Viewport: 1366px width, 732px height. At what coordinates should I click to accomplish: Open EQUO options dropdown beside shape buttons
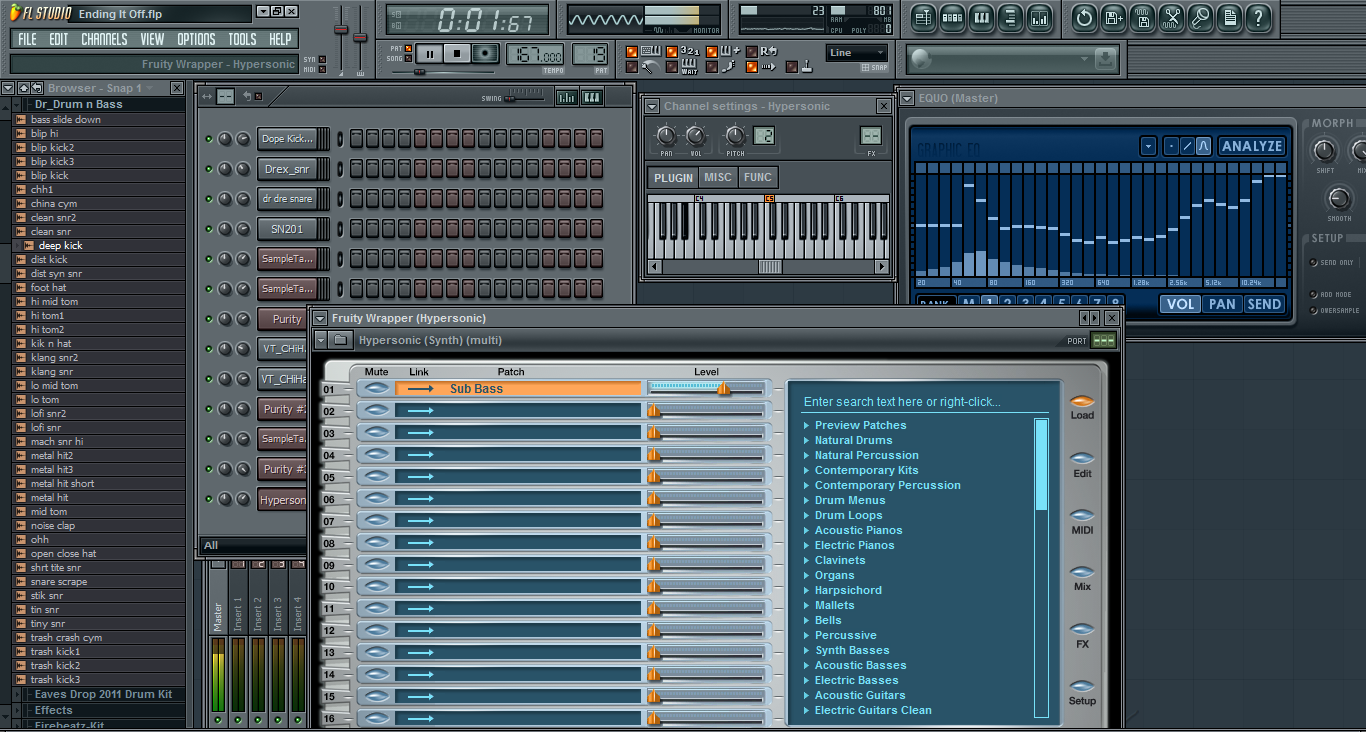tap(1148, 146)
